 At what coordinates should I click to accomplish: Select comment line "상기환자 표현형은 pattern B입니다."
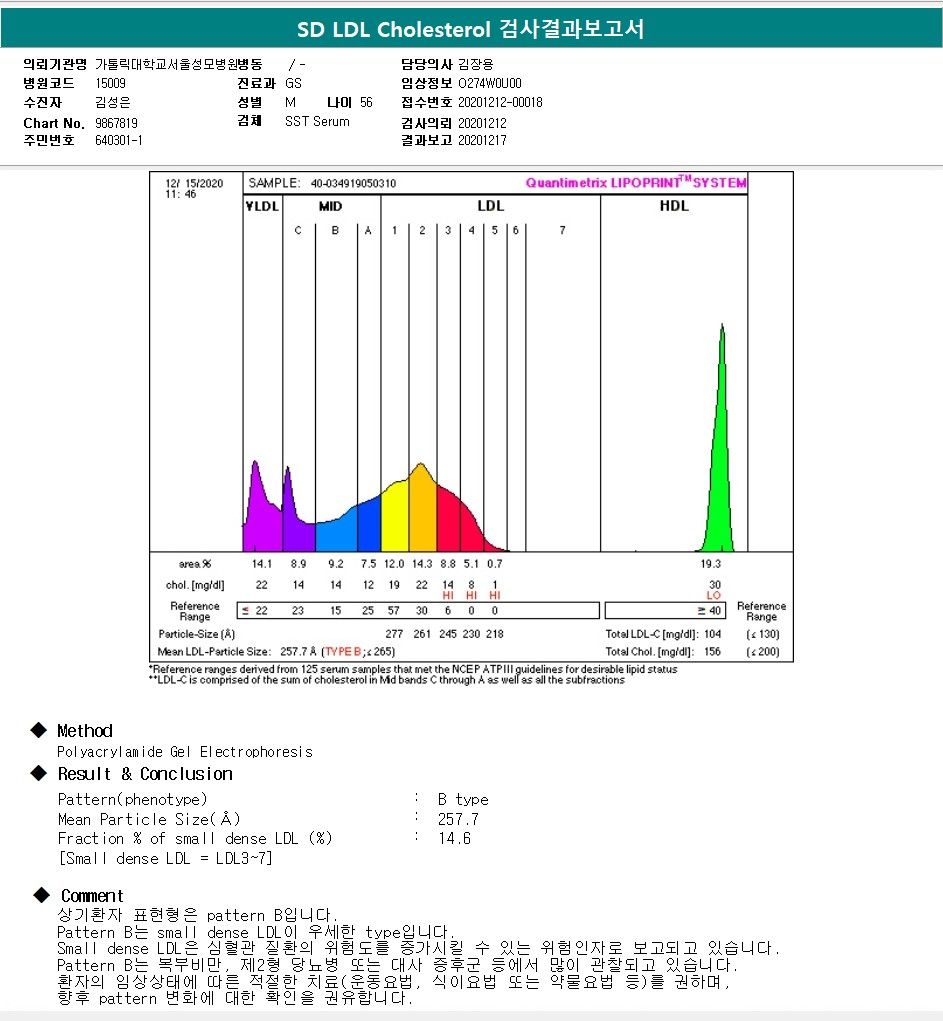(x=197, y=915)
